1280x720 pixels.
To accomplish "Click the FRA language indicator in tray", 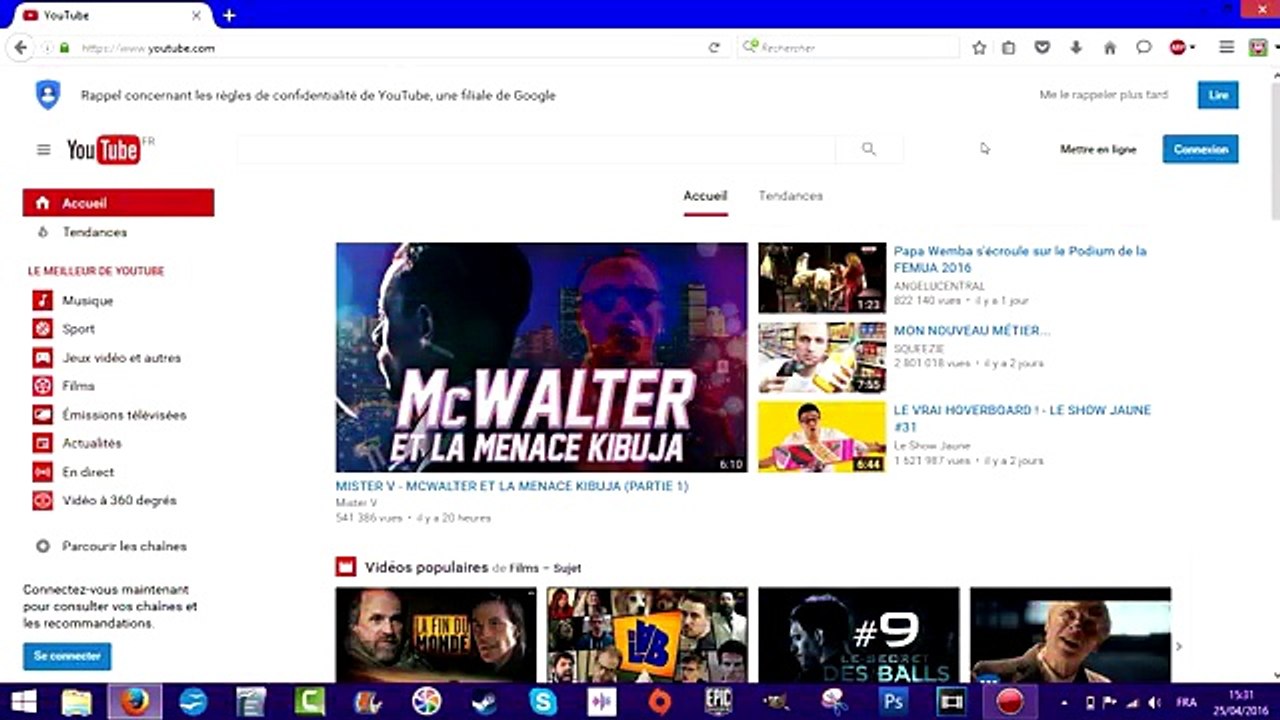I will pos(1186,702).
